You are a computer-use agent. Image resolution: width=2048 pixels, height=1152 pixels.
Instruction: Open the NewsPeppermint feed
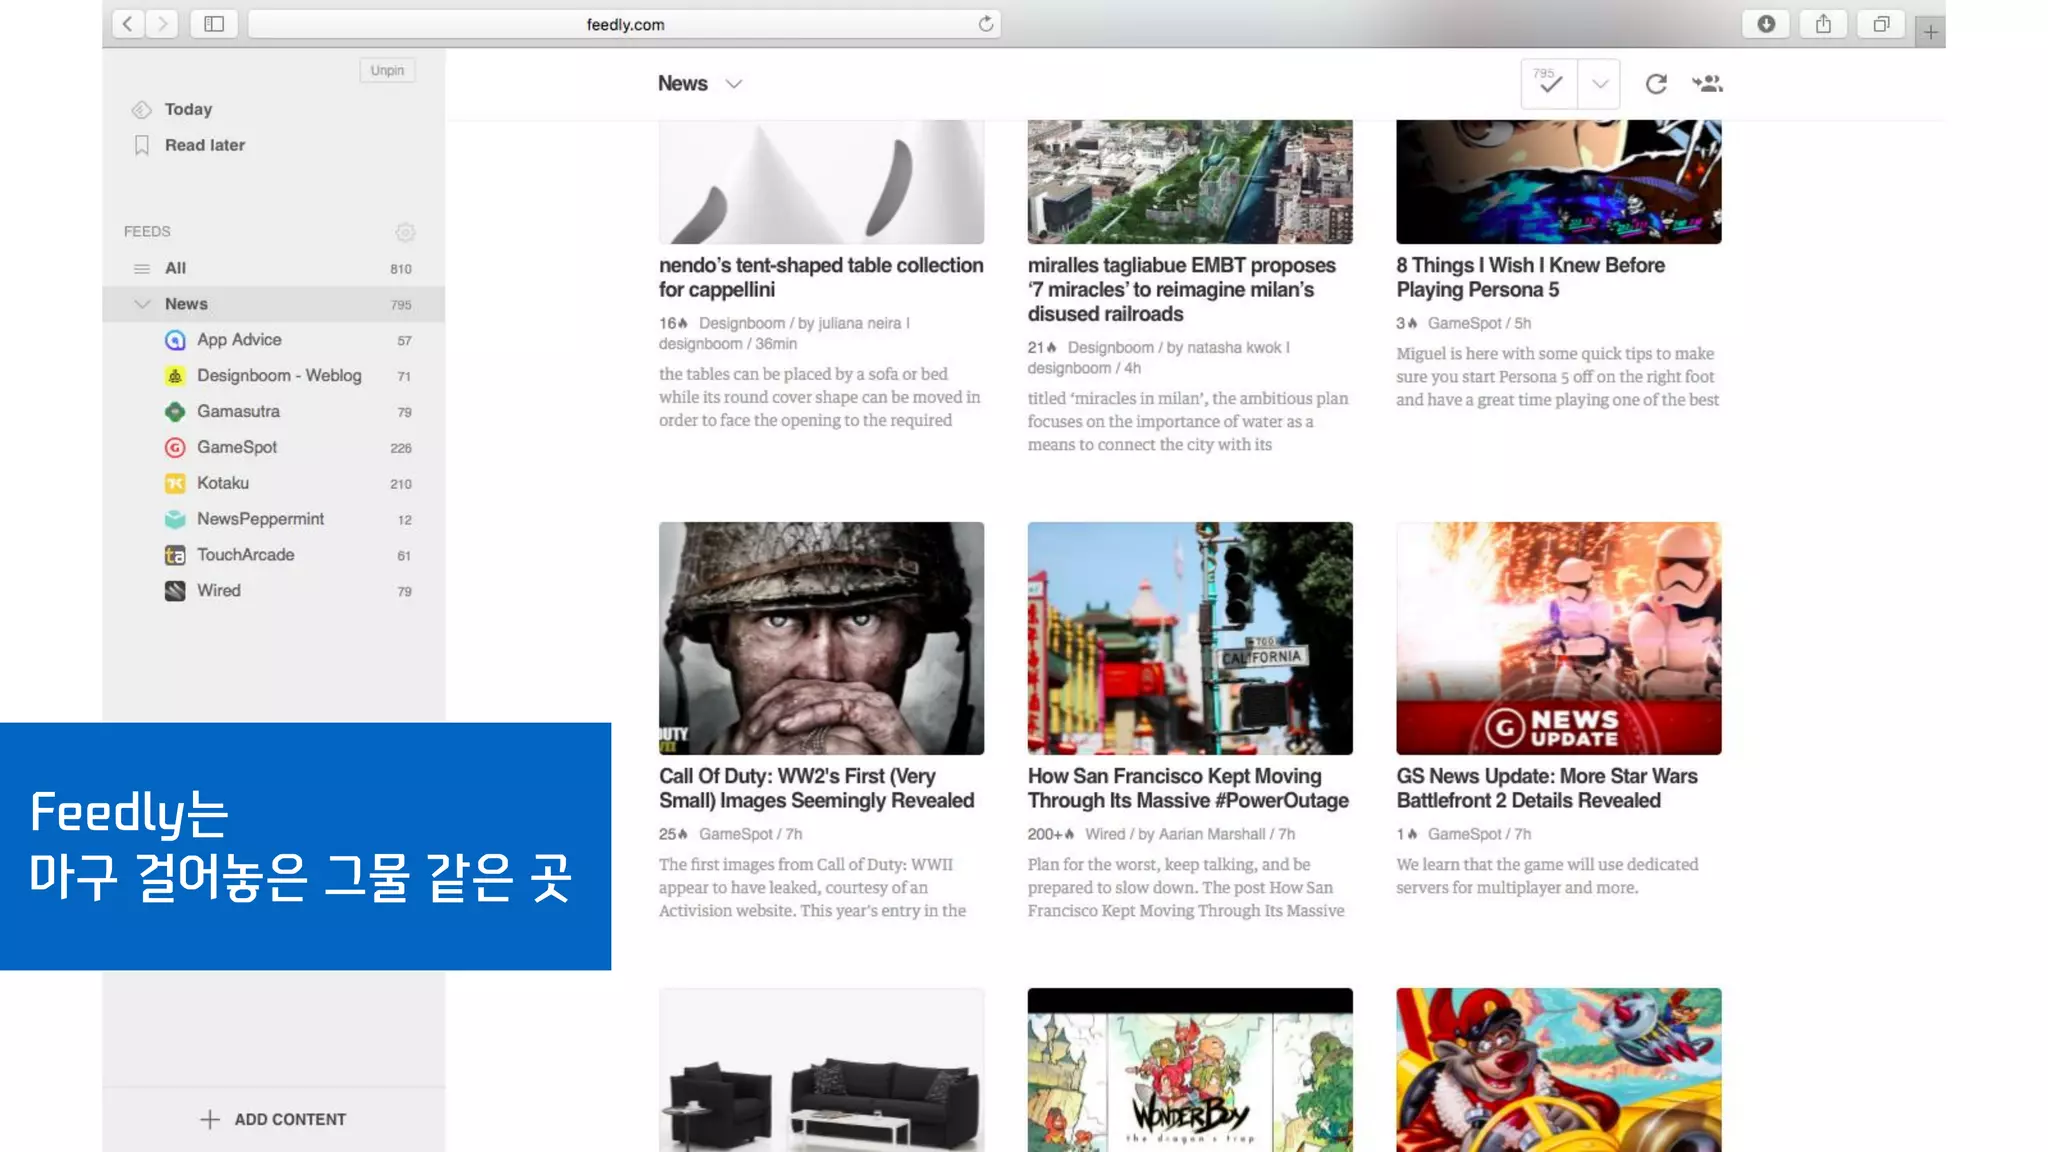pos(273,520)
